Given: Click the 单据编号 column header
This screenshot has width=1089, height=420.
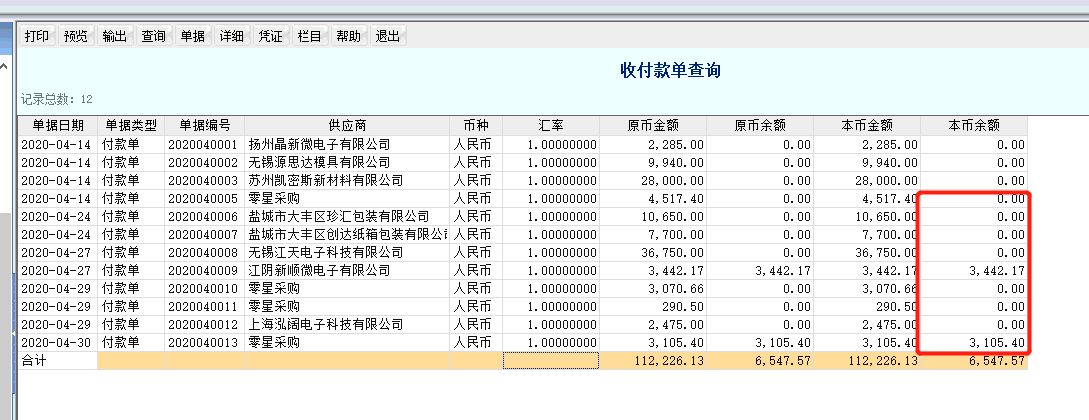Looking at the screenshot, I should (205, 126).
